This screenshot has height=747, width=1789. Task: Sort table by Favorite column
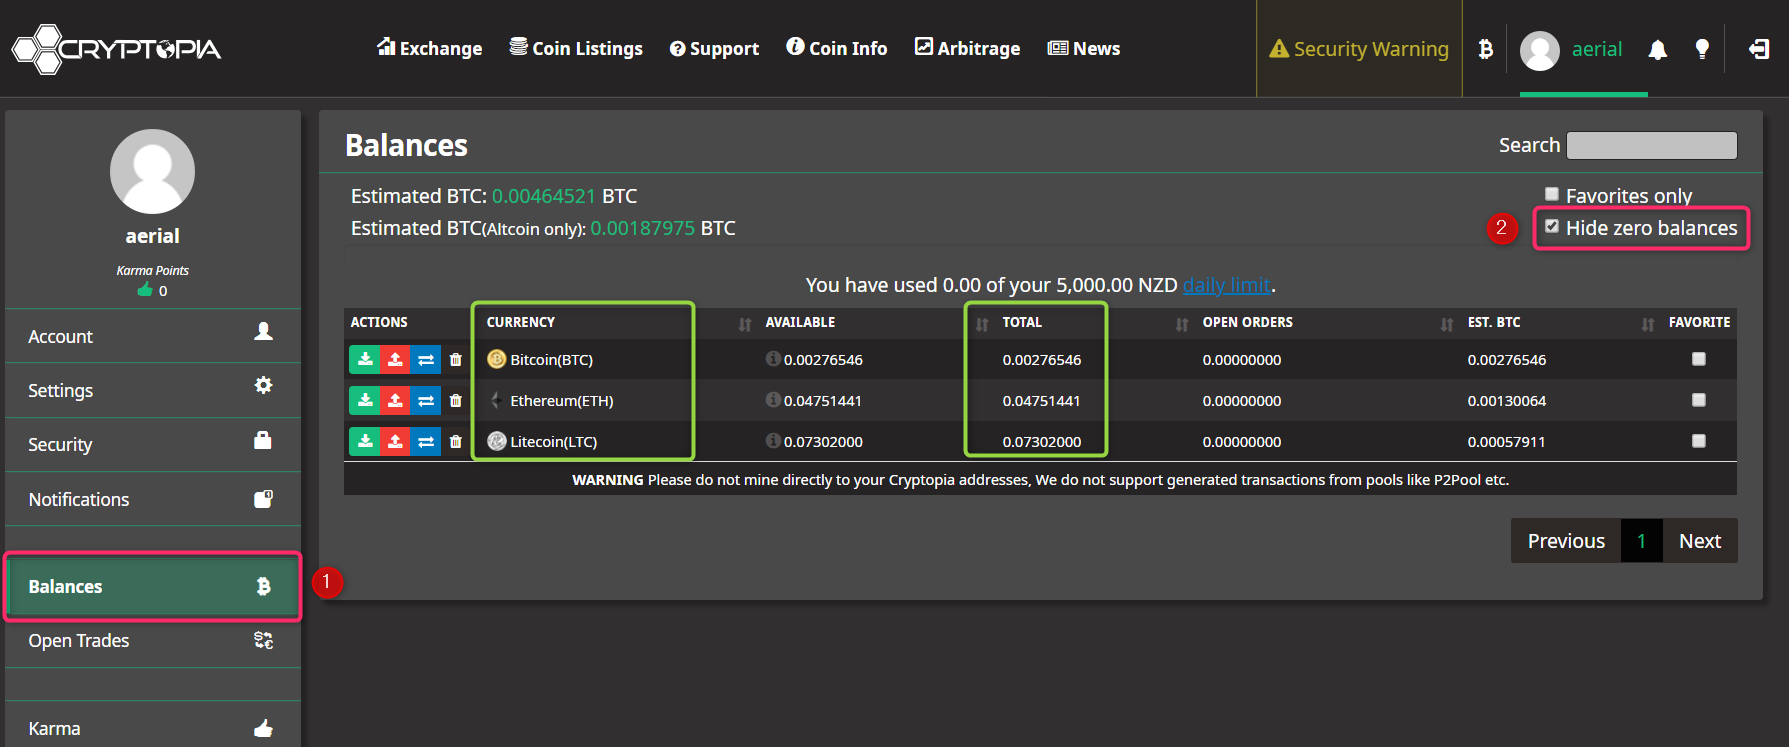tap(1699, 322)
